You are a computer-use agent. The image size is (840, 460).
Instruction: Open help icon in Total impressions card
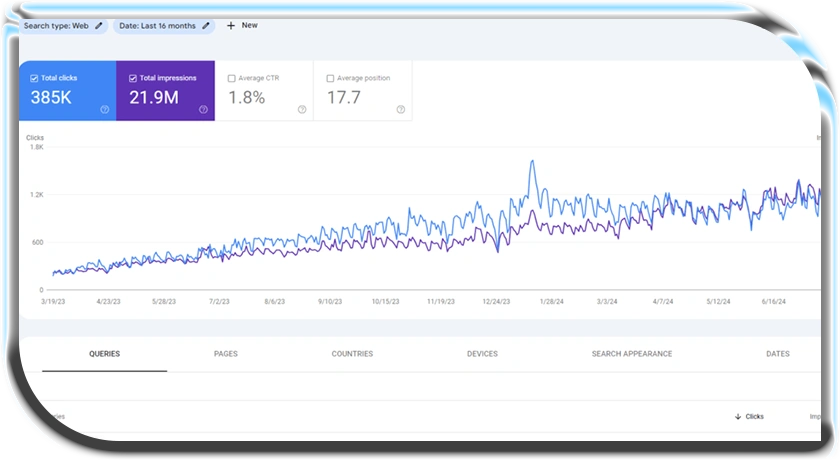203,110
